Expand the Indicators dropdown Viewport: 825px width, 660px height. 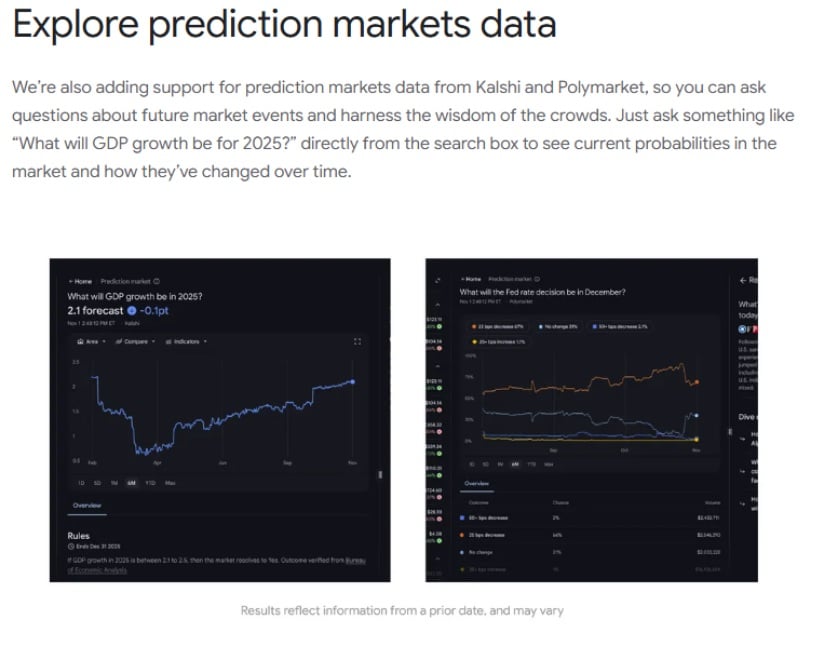coord(185,341)
